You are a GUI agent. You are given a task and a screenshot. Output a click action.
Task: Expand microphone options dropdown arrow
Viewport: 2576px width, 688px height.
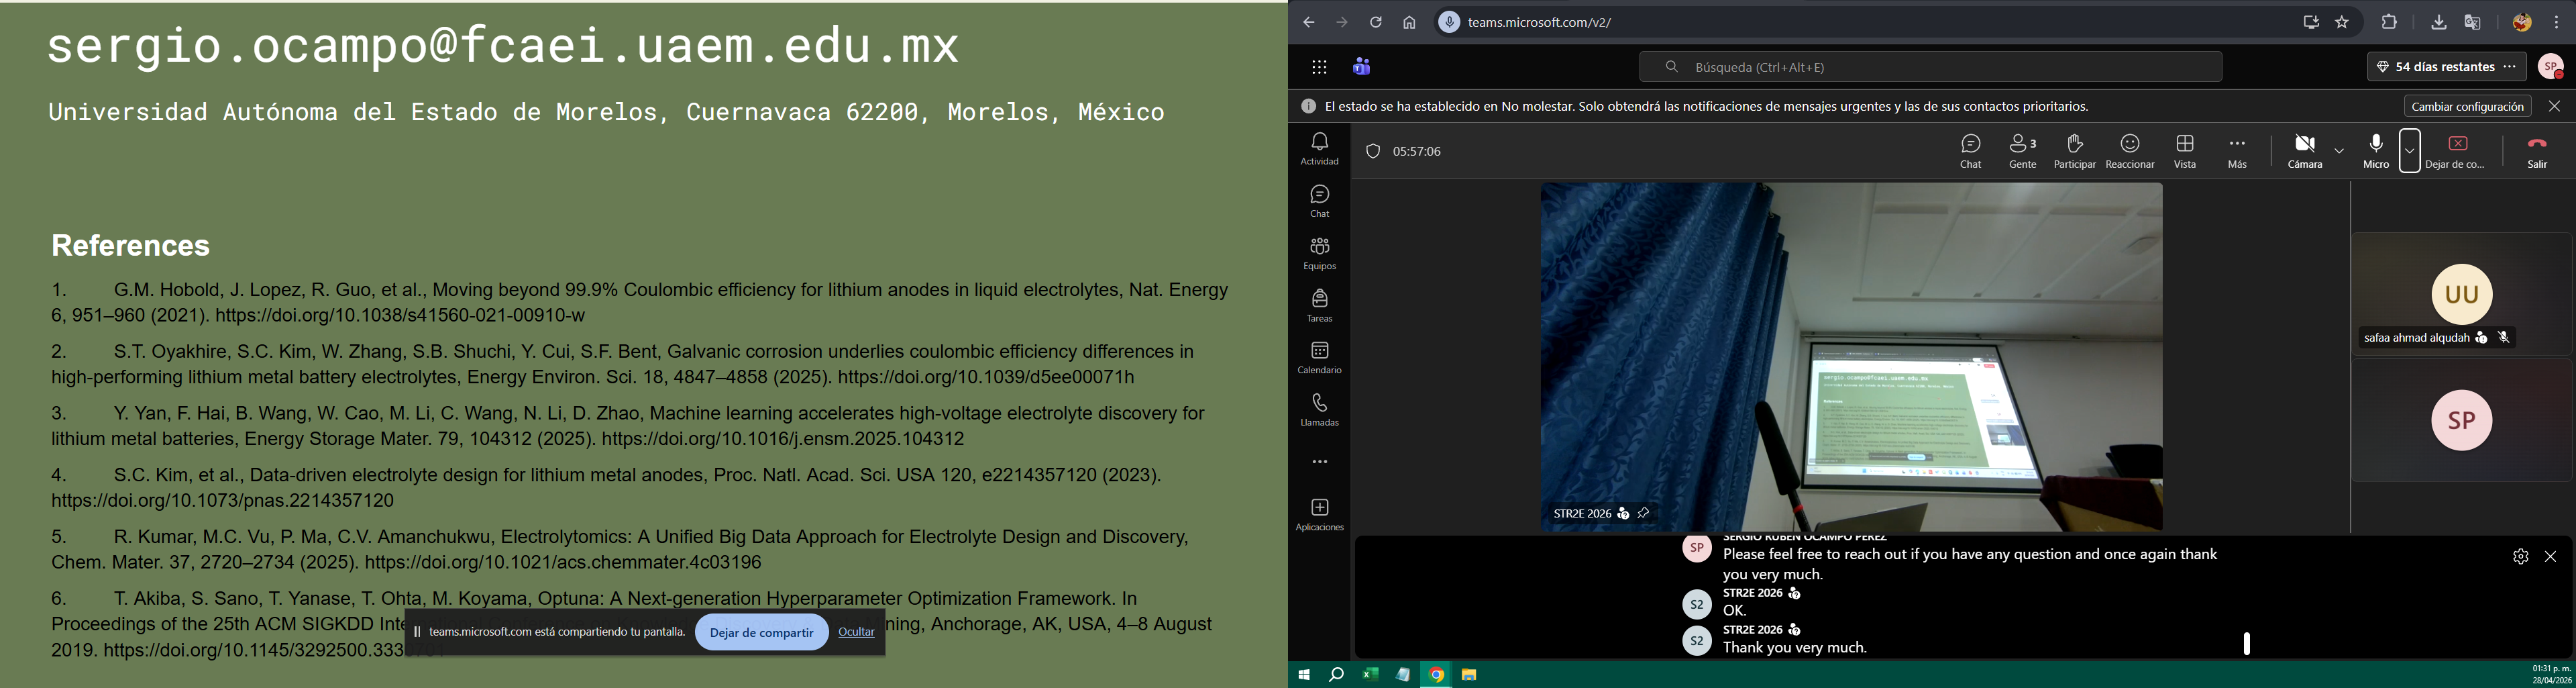(x=2410, y=151)
